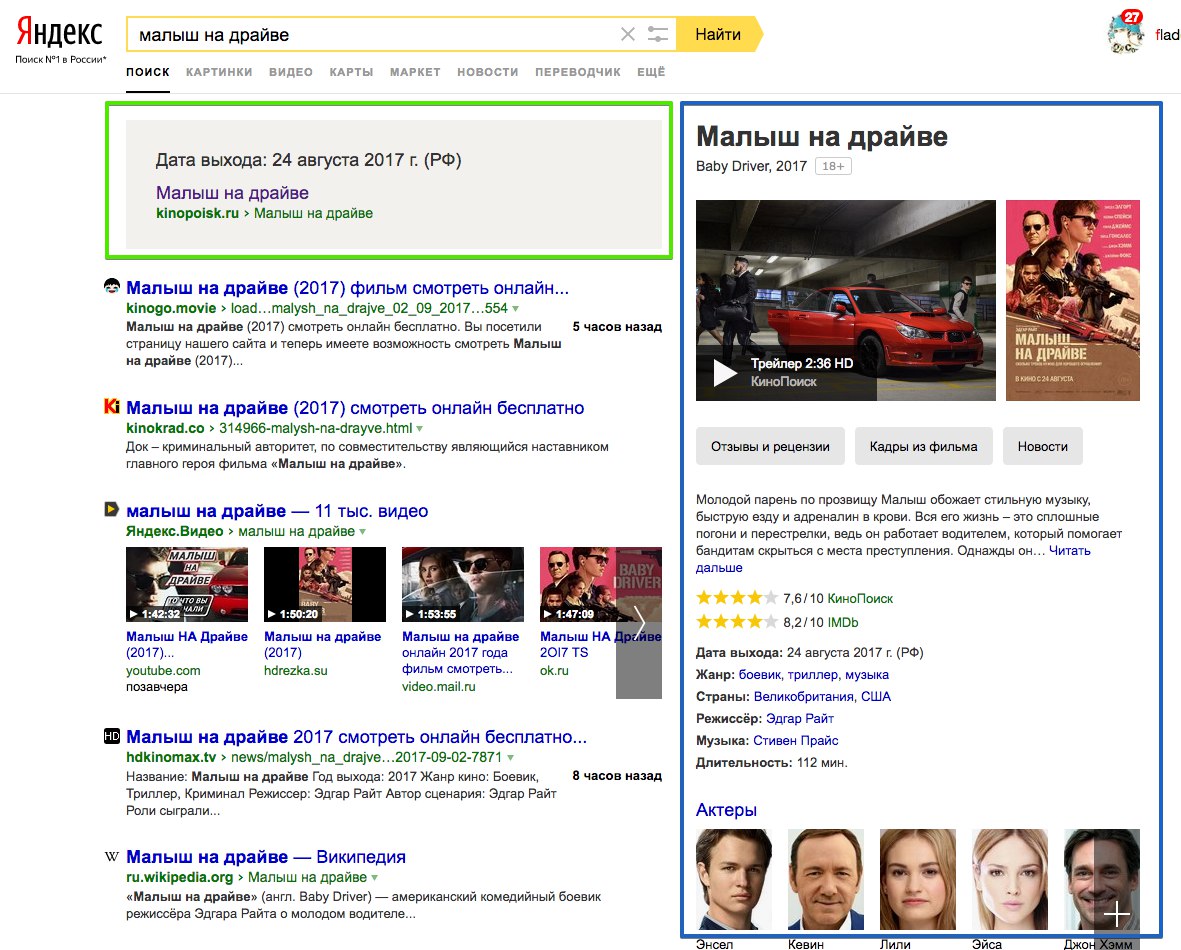Screen dimensions: 1181x950
Task: Open Малыш на драйве — Википедия result
Action: 266,857
